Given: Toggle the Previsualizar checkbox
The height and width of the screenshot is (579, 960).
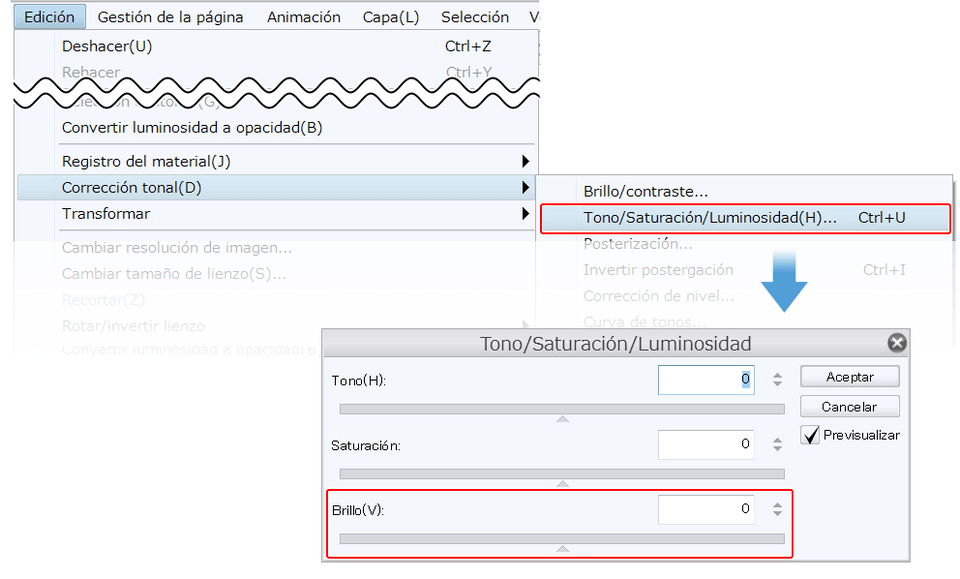Looking at the screenshot, I should [x=810, y=435].
